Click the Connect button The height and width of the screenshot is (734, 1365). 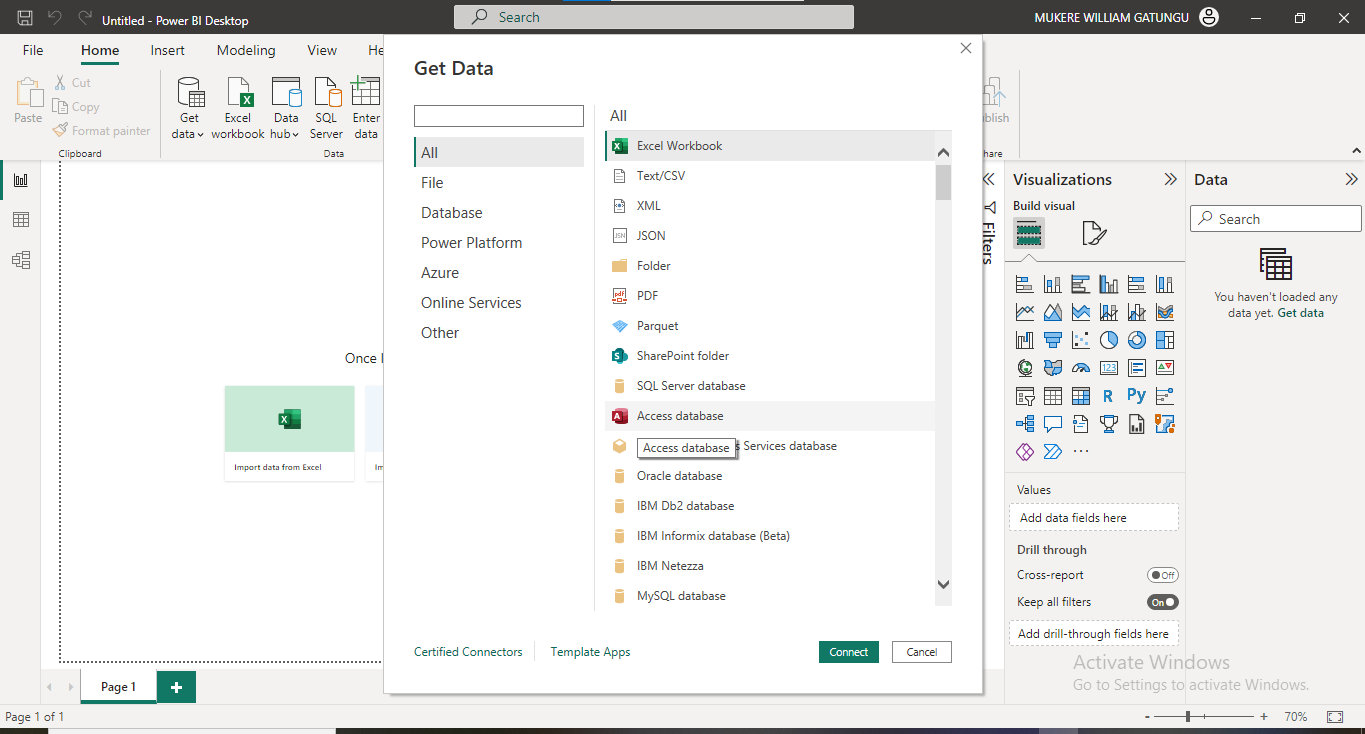849,652
